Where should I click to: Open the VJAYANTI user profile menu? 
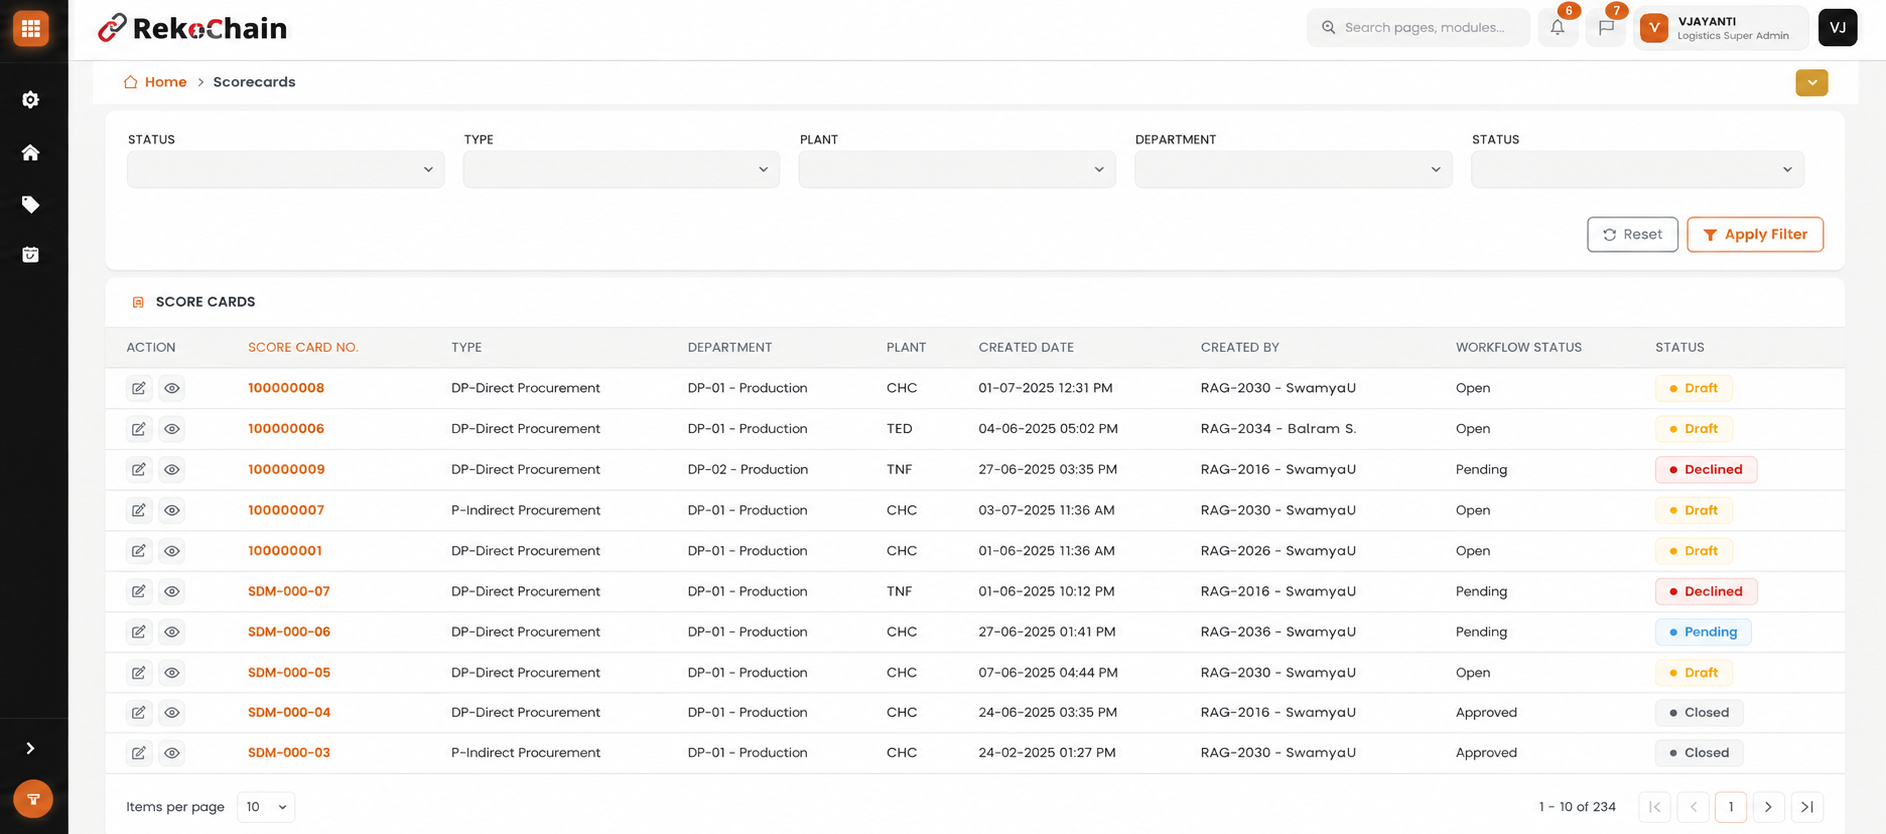[1720, 28]
